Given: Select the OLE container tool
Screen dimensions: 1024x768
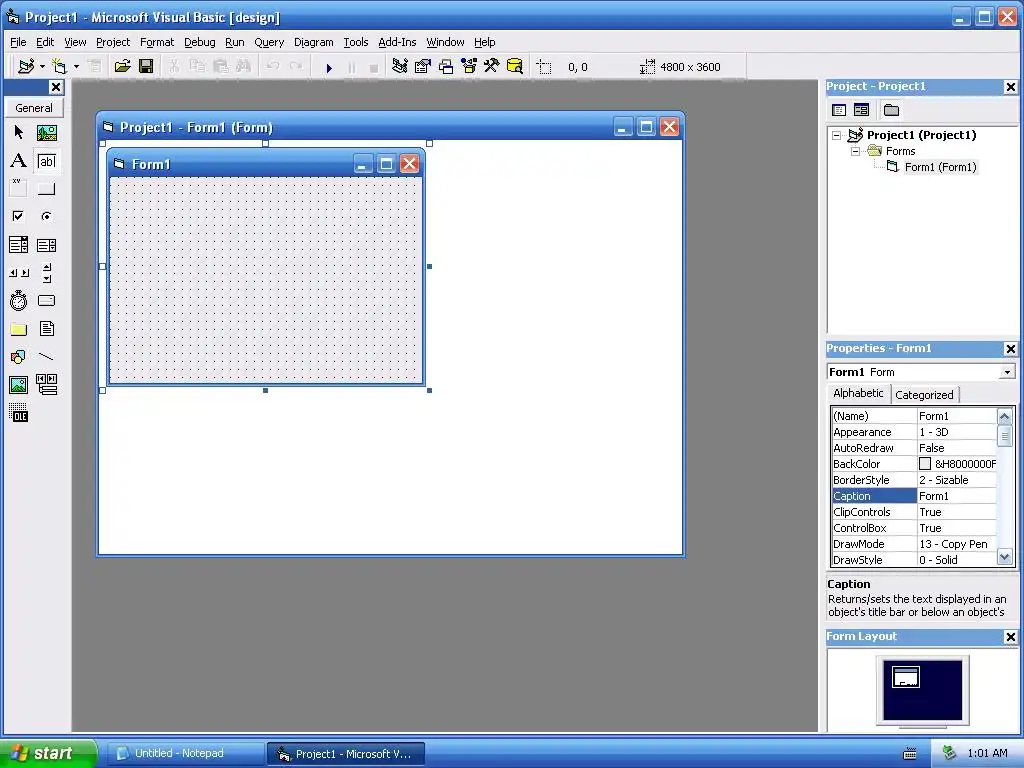Looking at the screenshot, I should [18, 413].
